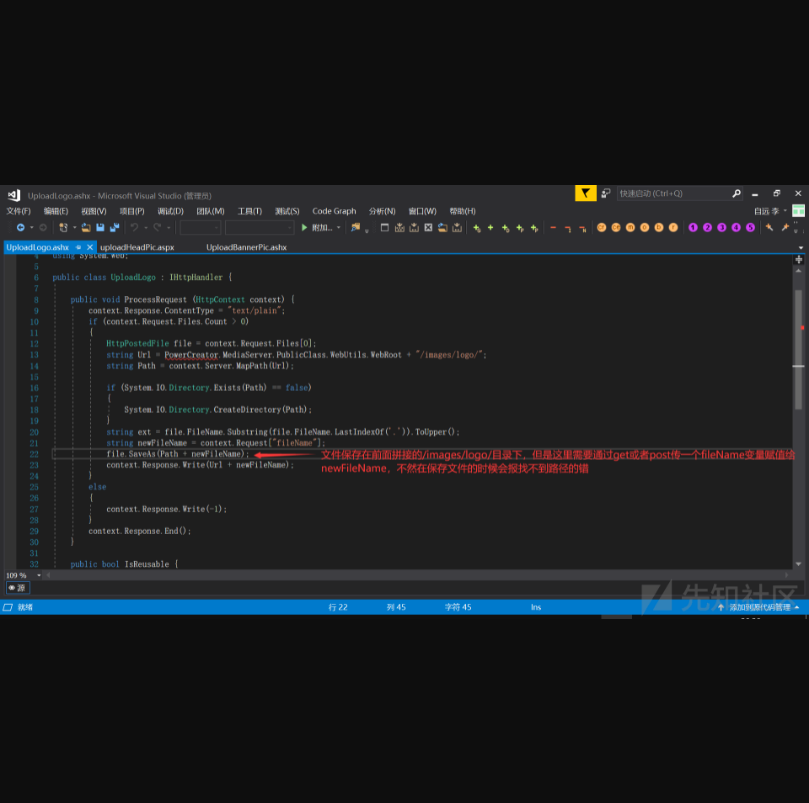Close the UploadLogo.ashx editor tab
Screen dimensions: 809x803
pos(89,247)
